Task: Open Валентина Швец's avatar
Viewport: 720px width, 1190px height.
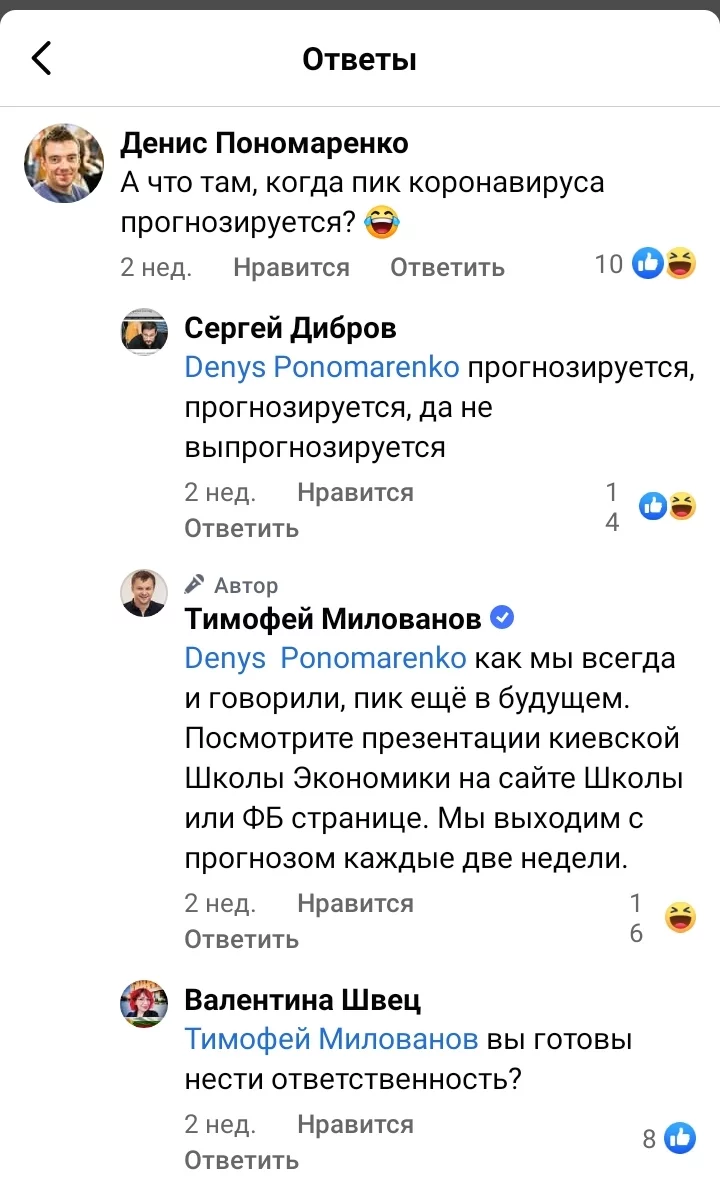Action: [x=144, y=1004]
